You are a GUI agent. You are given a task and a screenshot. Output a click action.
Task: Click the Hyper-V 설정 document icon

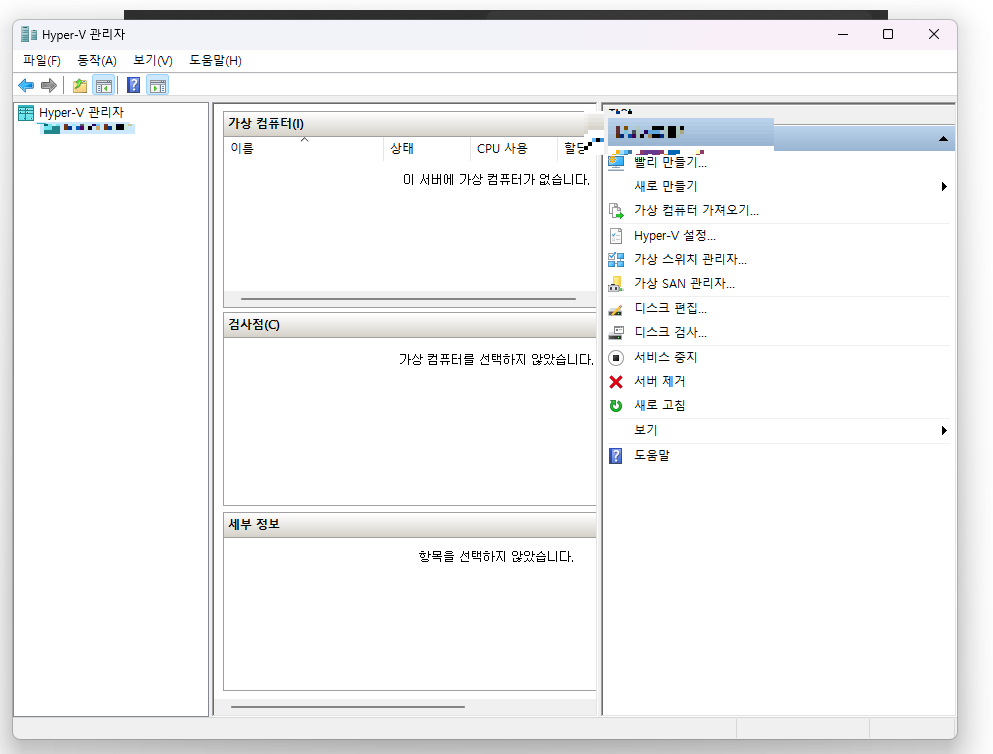[x=616, y=236]
